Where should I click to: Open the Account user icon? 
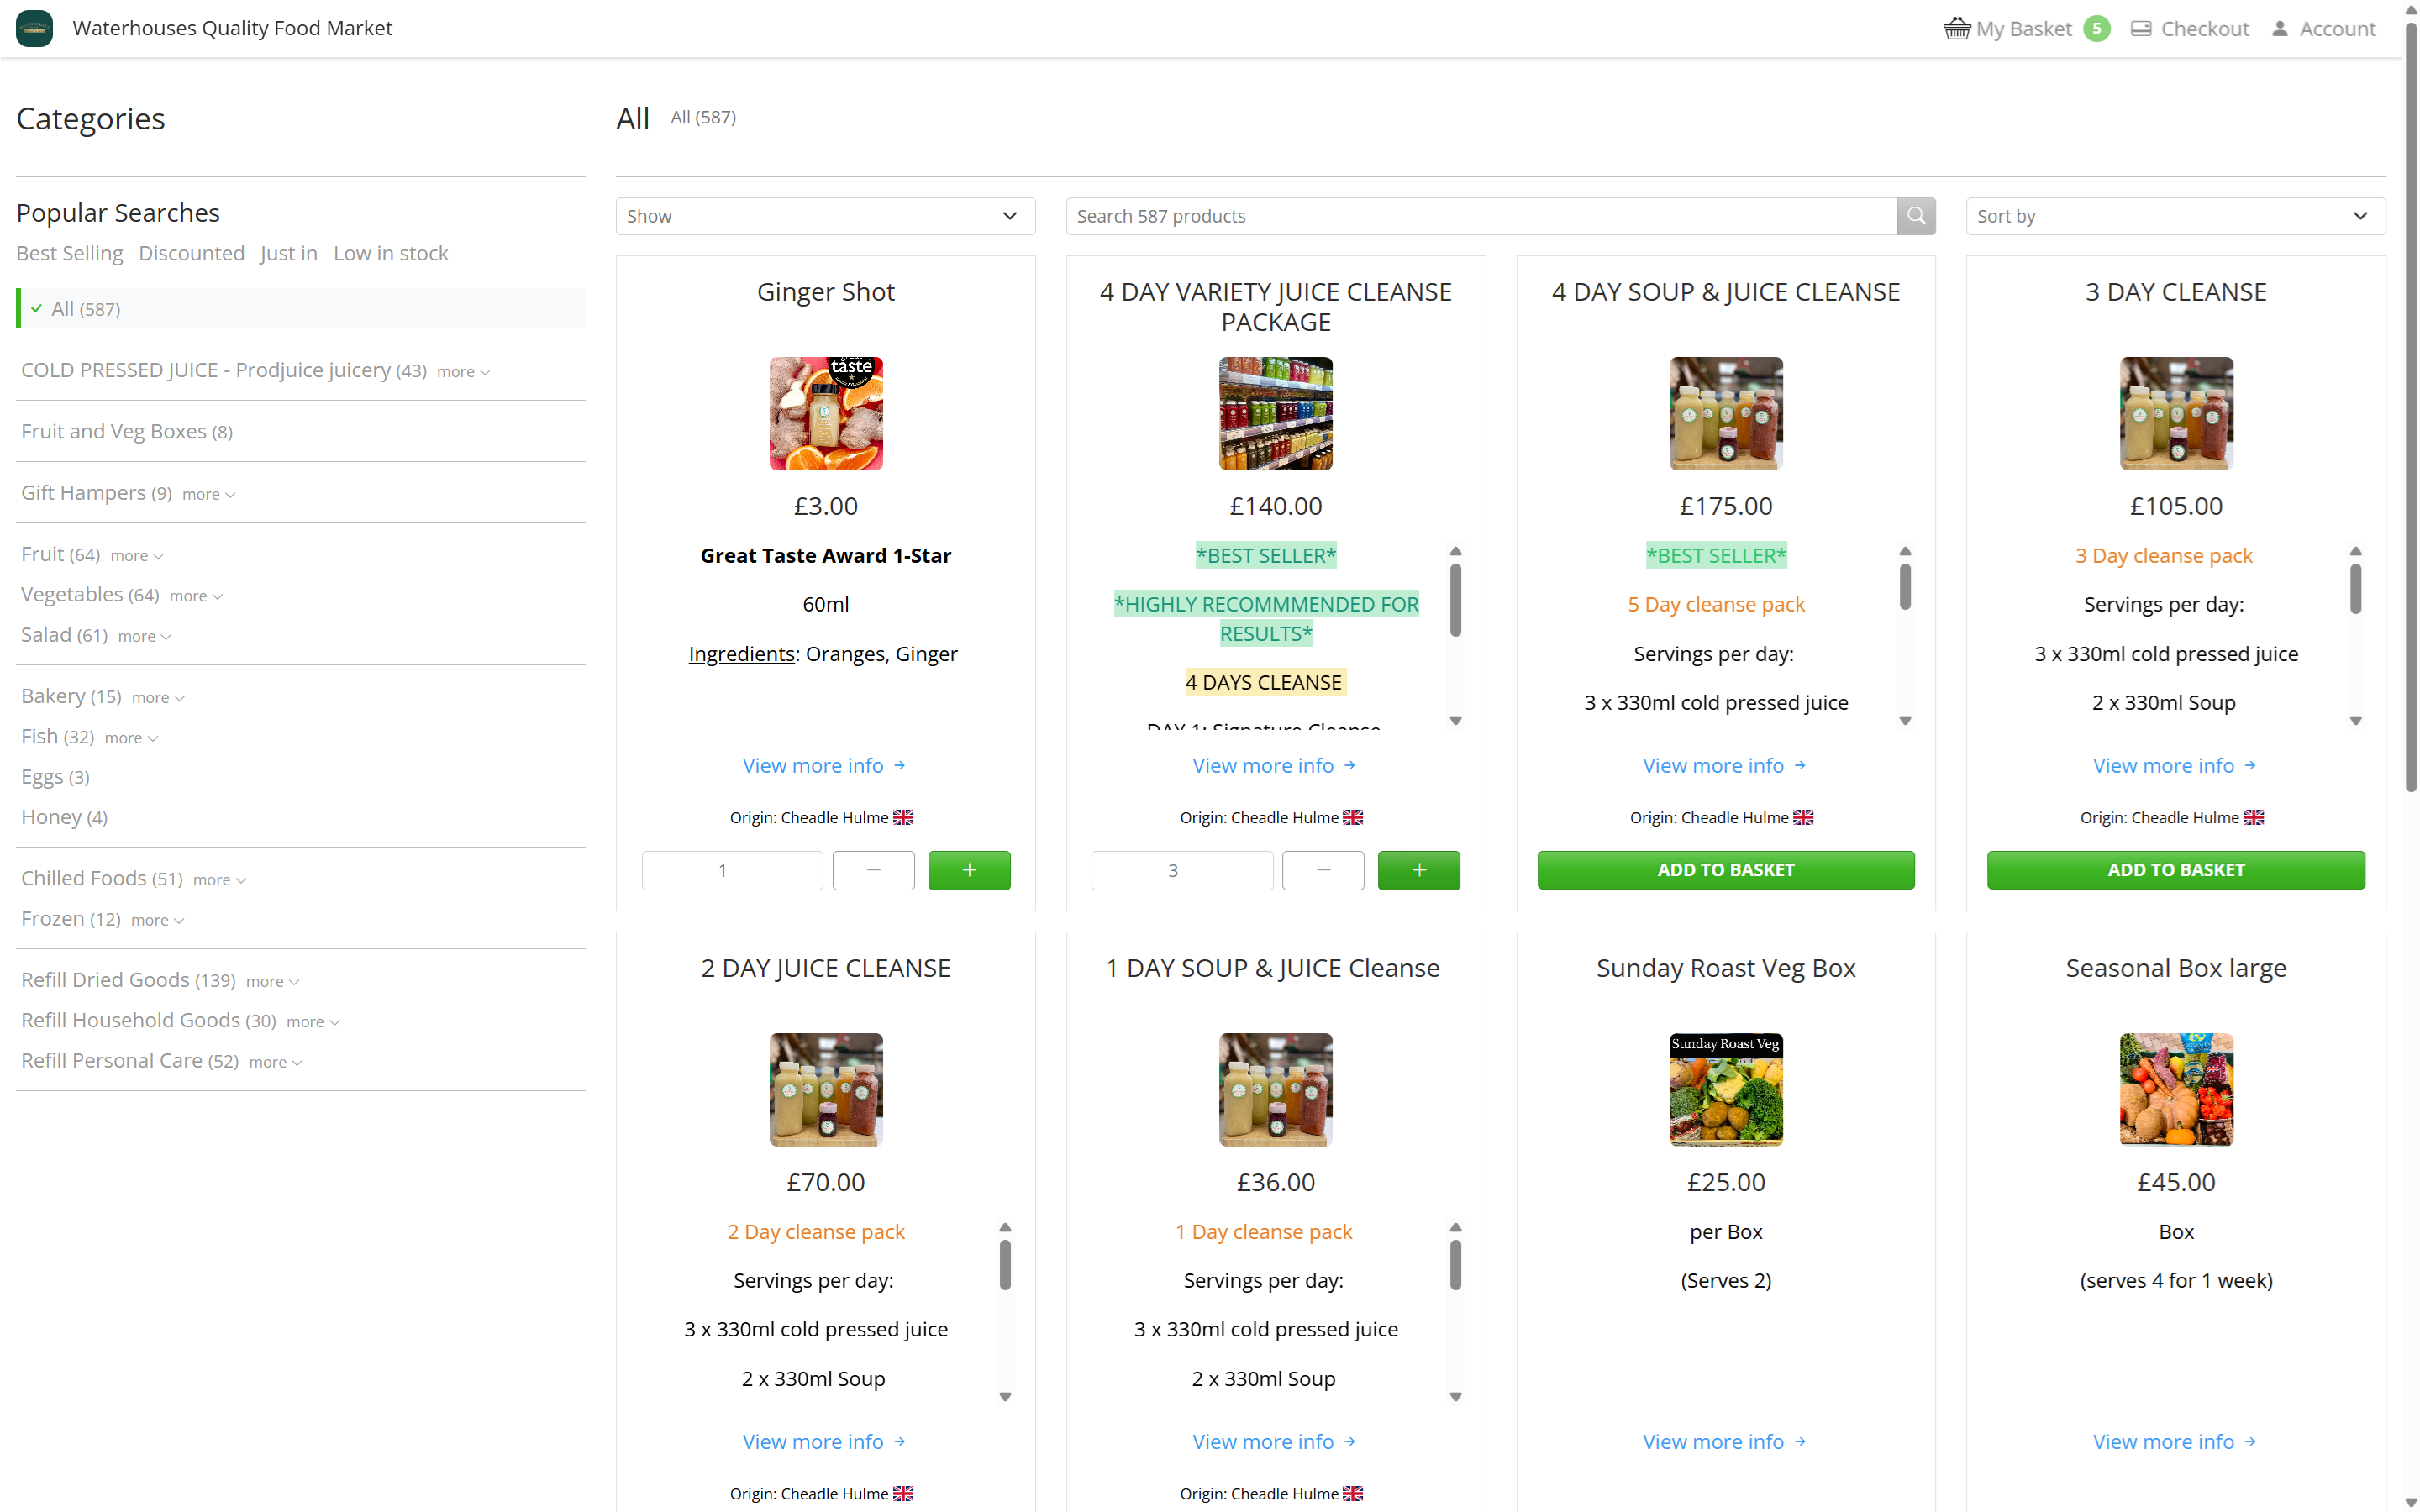[x=2279, y=29]
